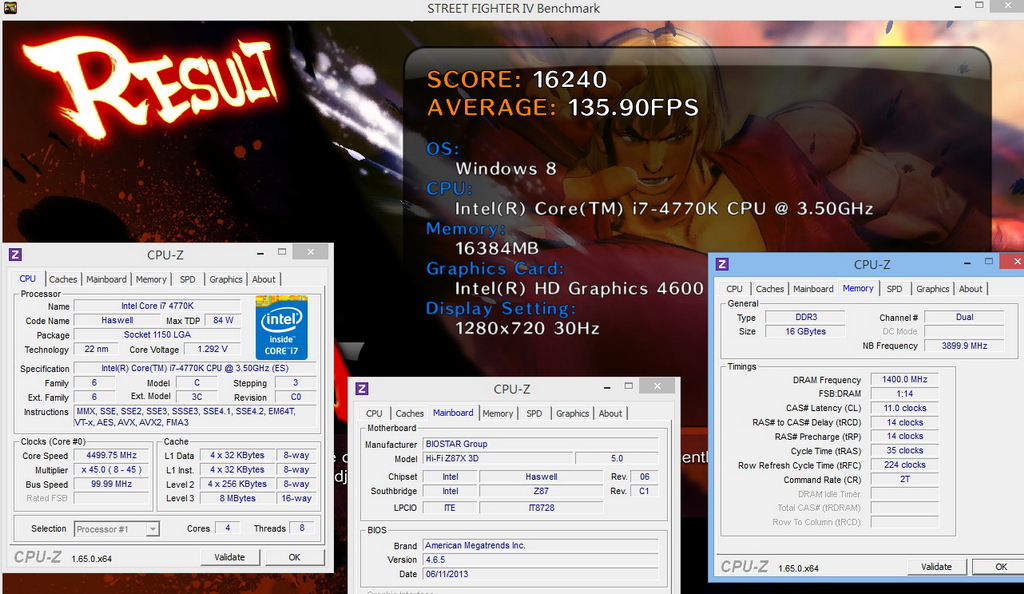Viewport: 1024px width, 594px height.
Task: Click the memory Type value 'DDR3'
Action: 806,317
